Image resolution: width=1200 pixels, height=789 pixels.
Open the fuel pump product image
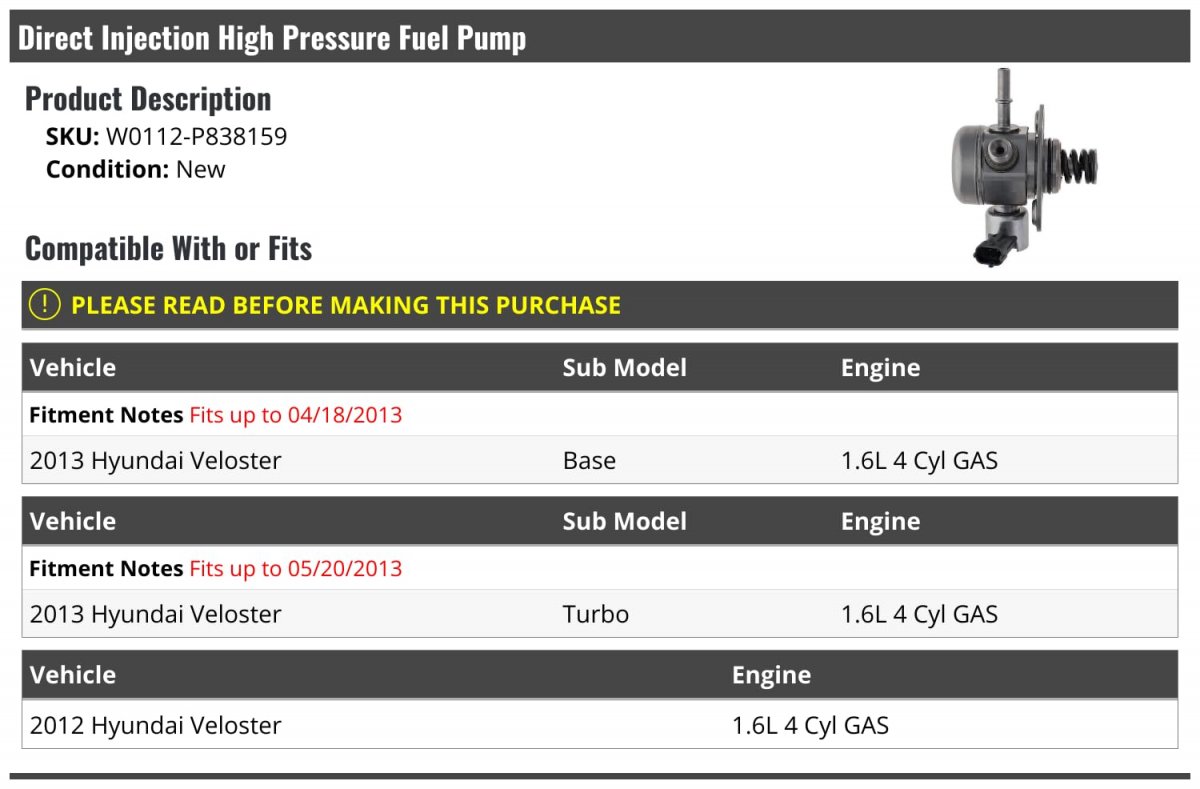point(1024,167)
